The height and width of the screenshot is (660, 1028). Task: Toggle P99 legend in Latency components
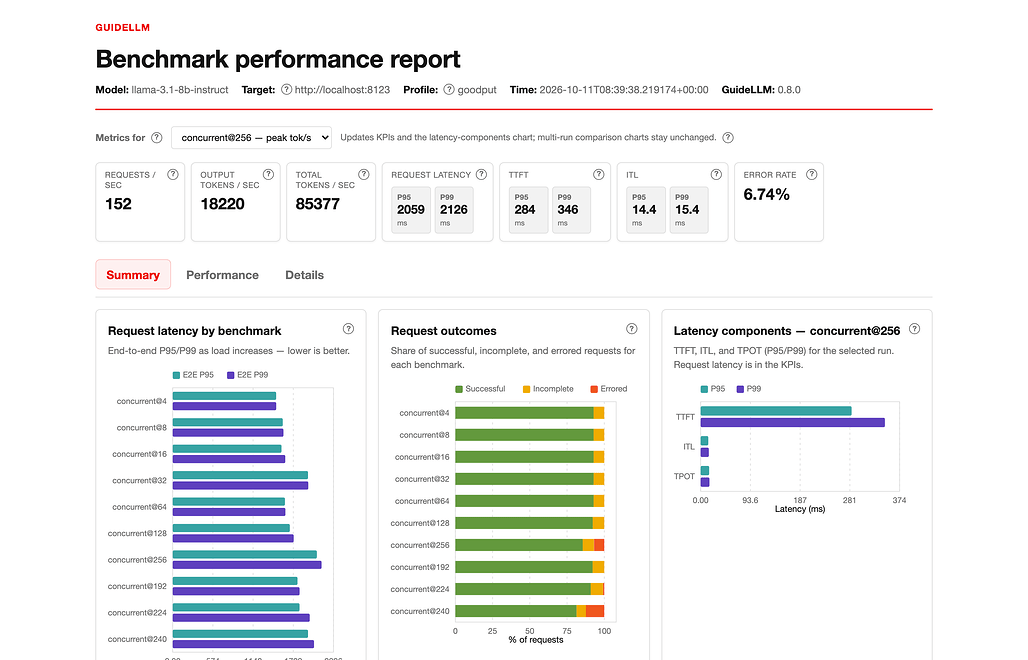pyautogui.click(x=749, y=389)
